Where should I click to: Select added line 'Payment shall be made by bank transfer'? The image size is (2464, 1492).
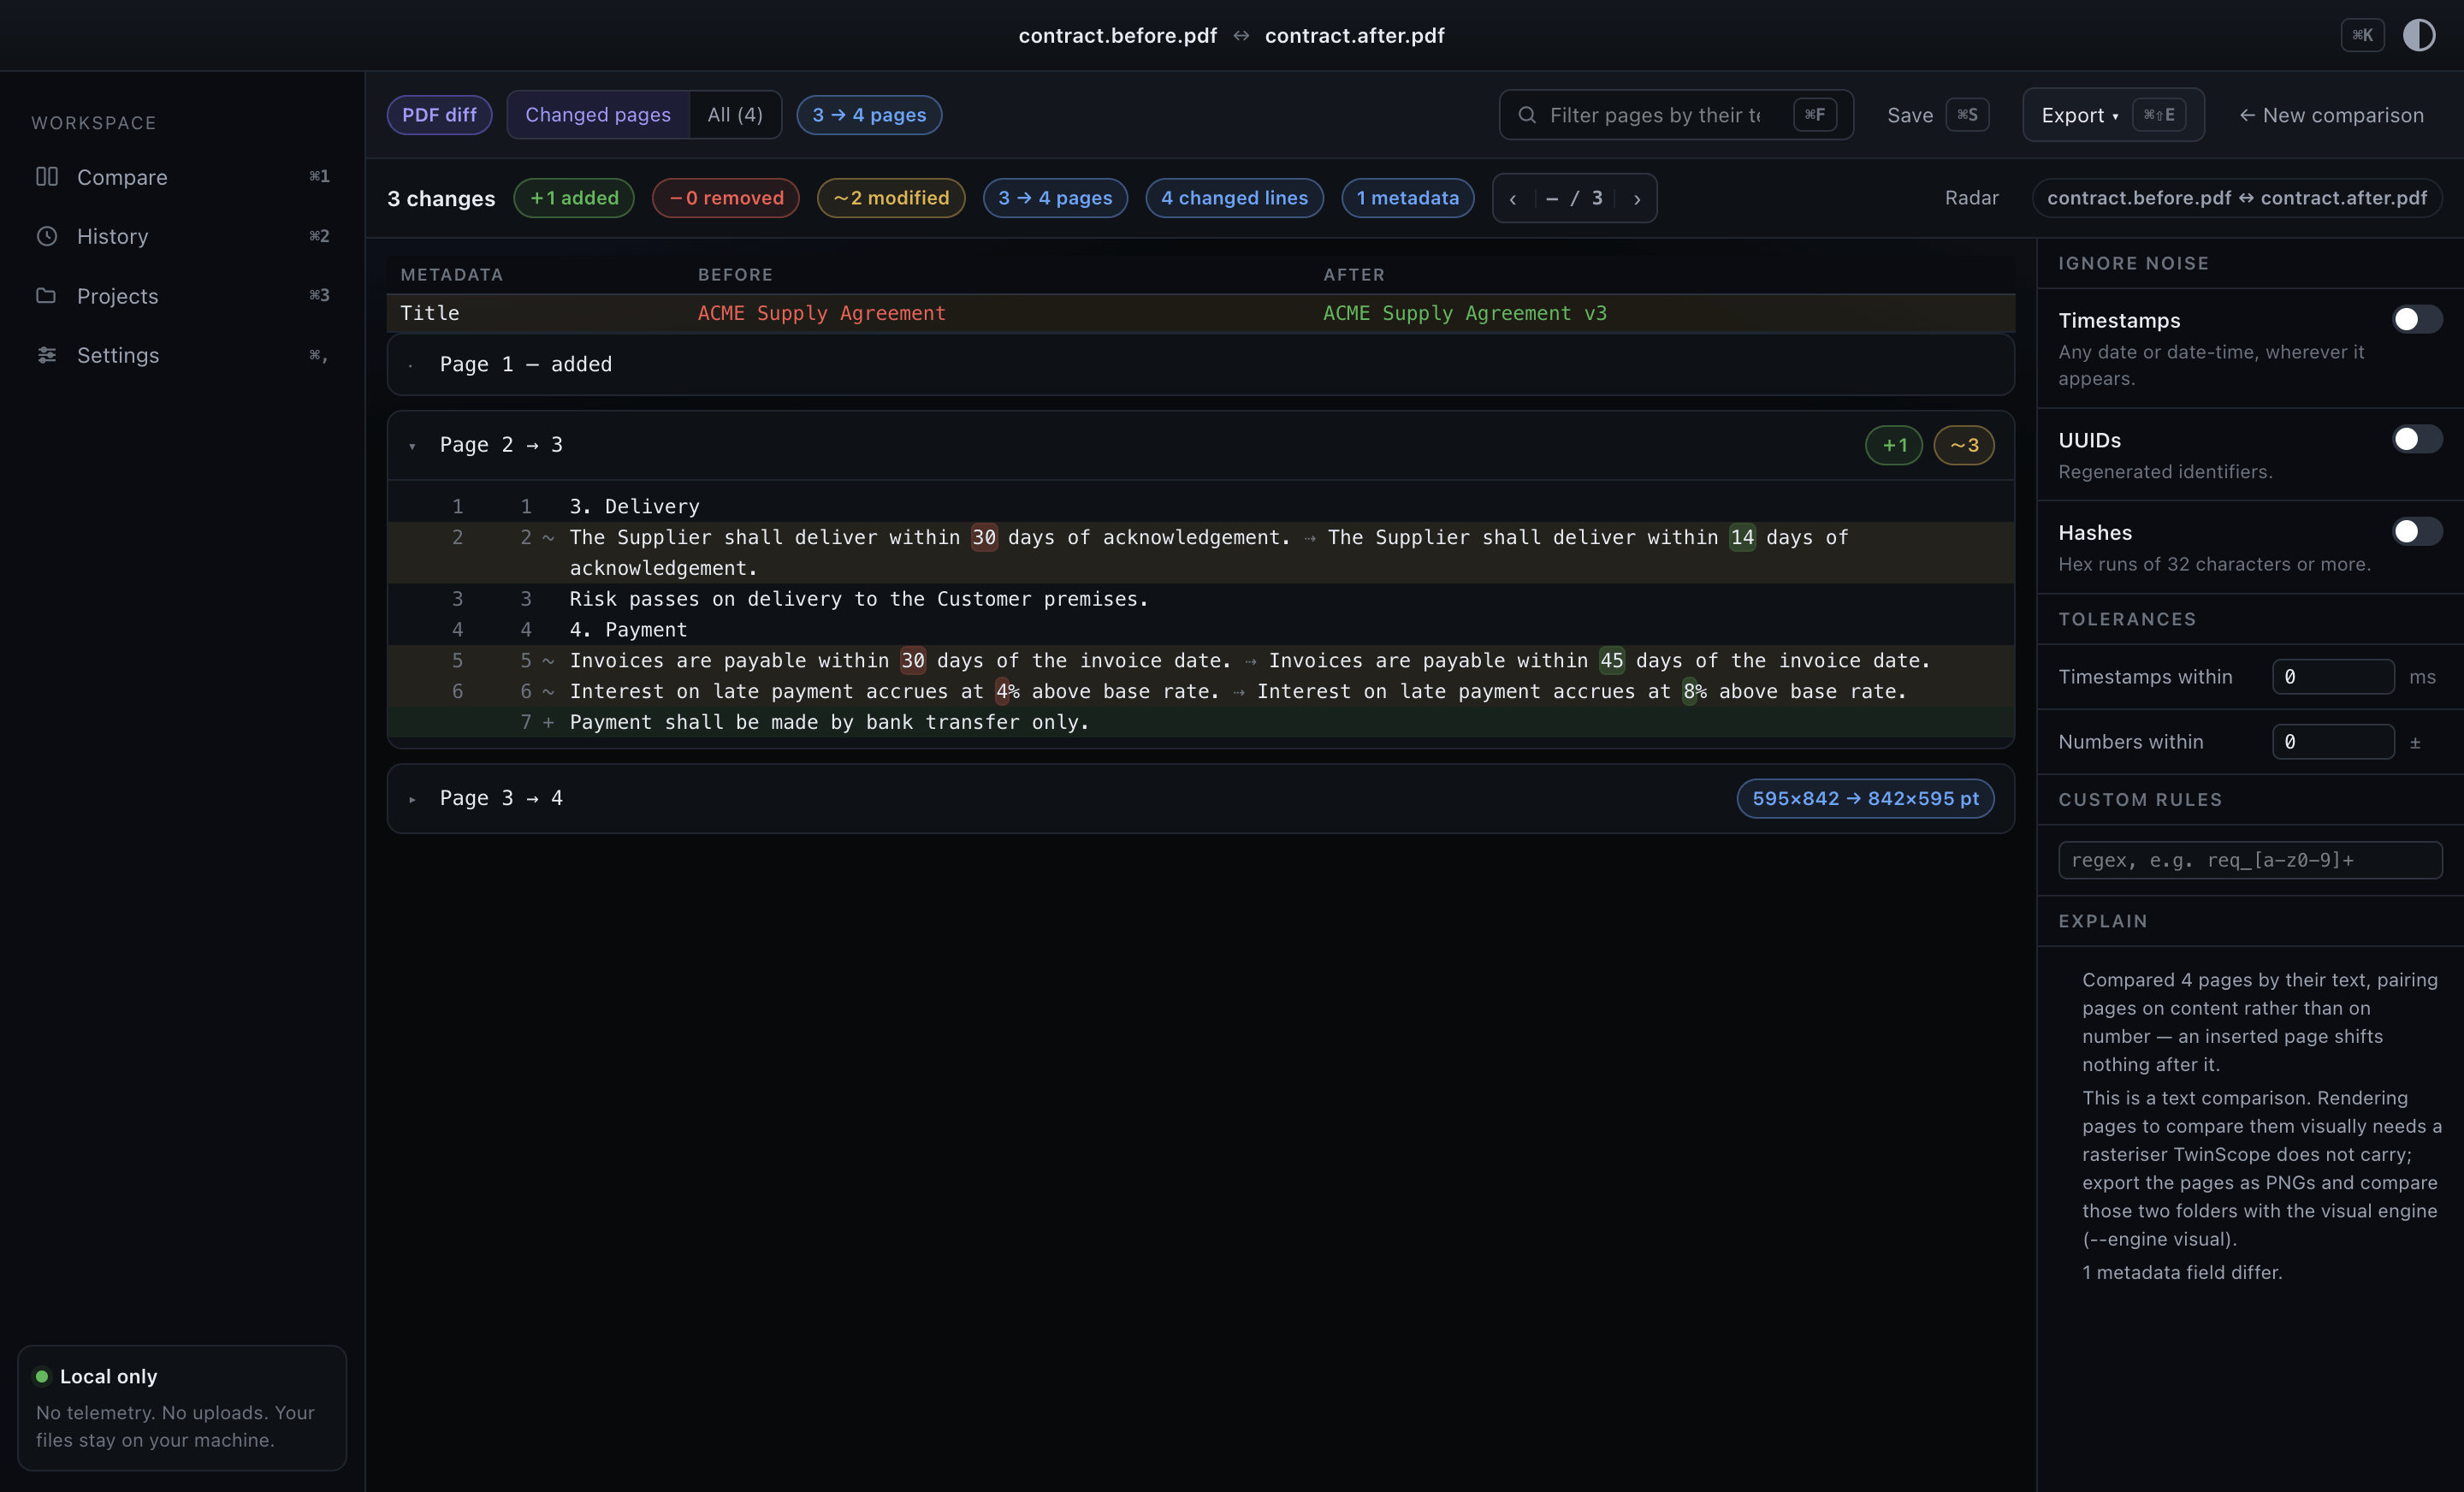(1200, 722)
